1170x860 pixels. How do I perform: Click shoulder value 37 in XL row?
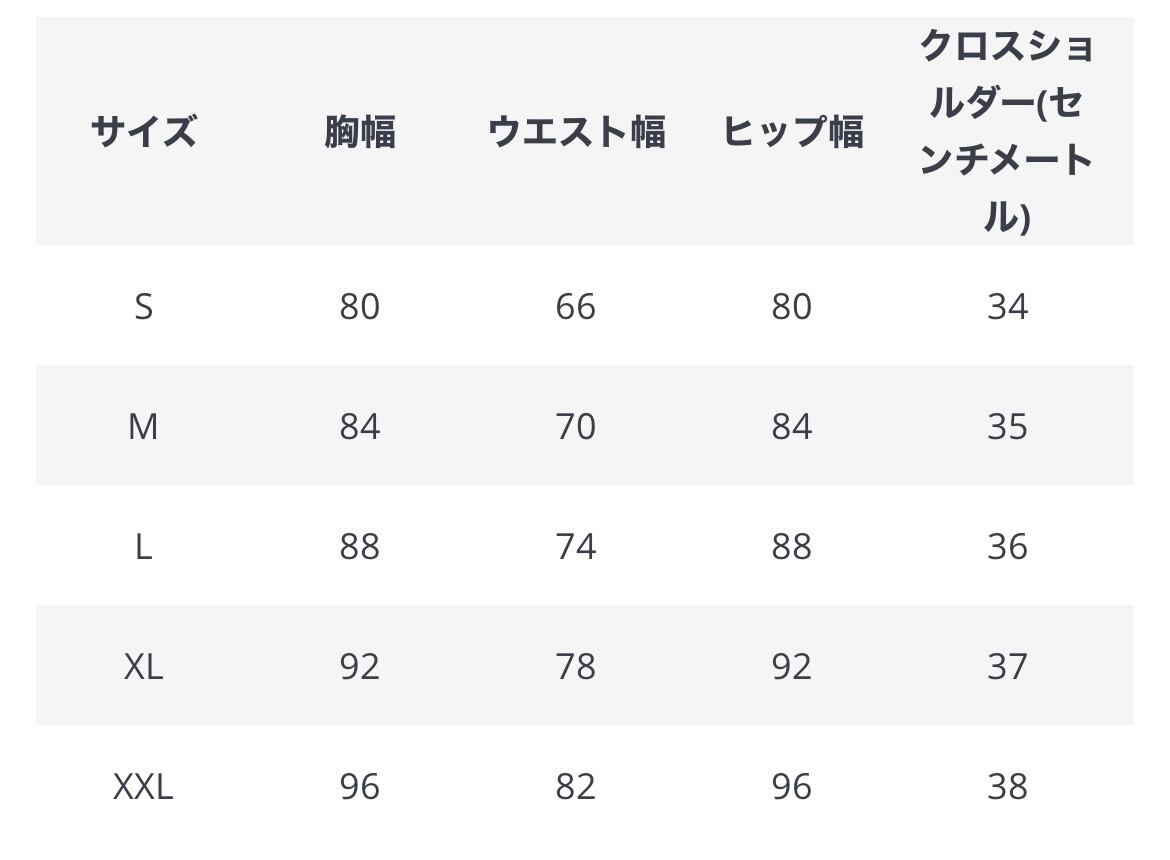[1008, 666]
